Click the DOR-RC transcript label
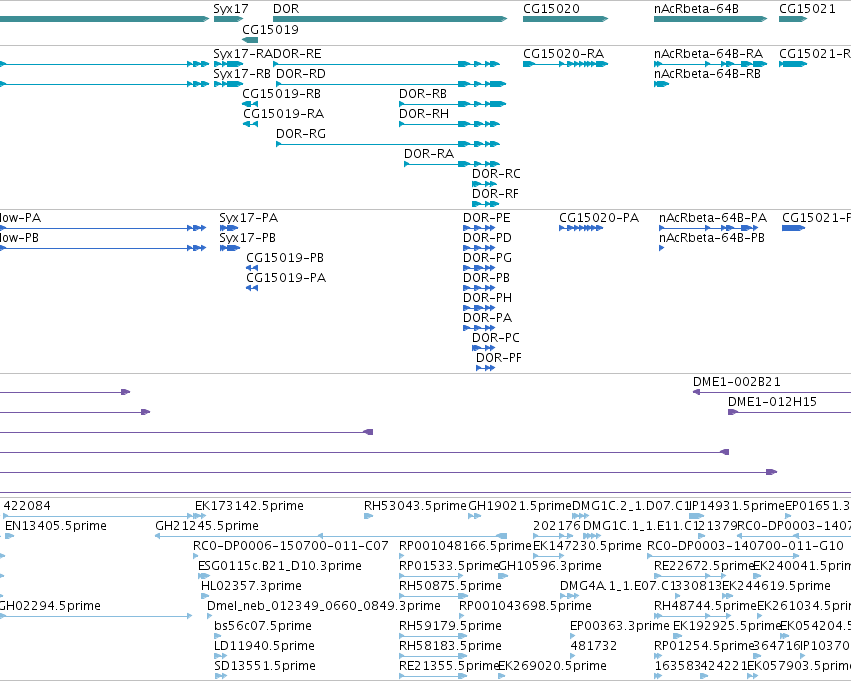 (x=496, y=174)
